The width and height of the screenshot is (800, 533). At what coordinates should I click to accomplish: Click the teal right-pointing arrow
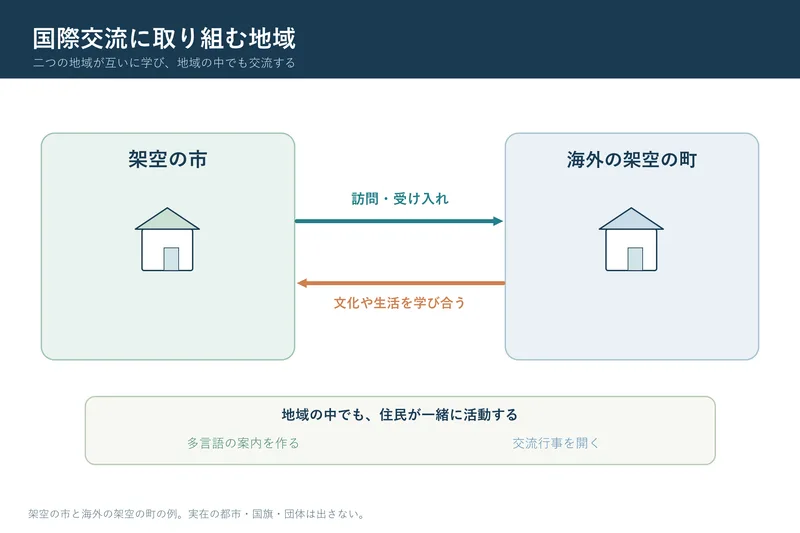399,221
